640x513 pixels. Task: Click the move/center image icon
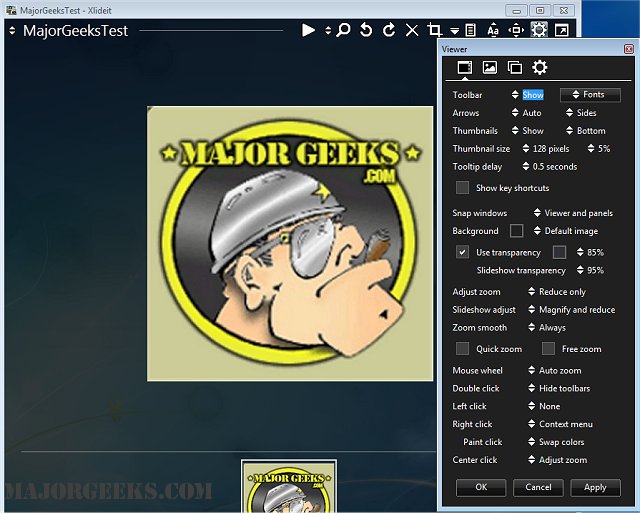pos(516,30)
